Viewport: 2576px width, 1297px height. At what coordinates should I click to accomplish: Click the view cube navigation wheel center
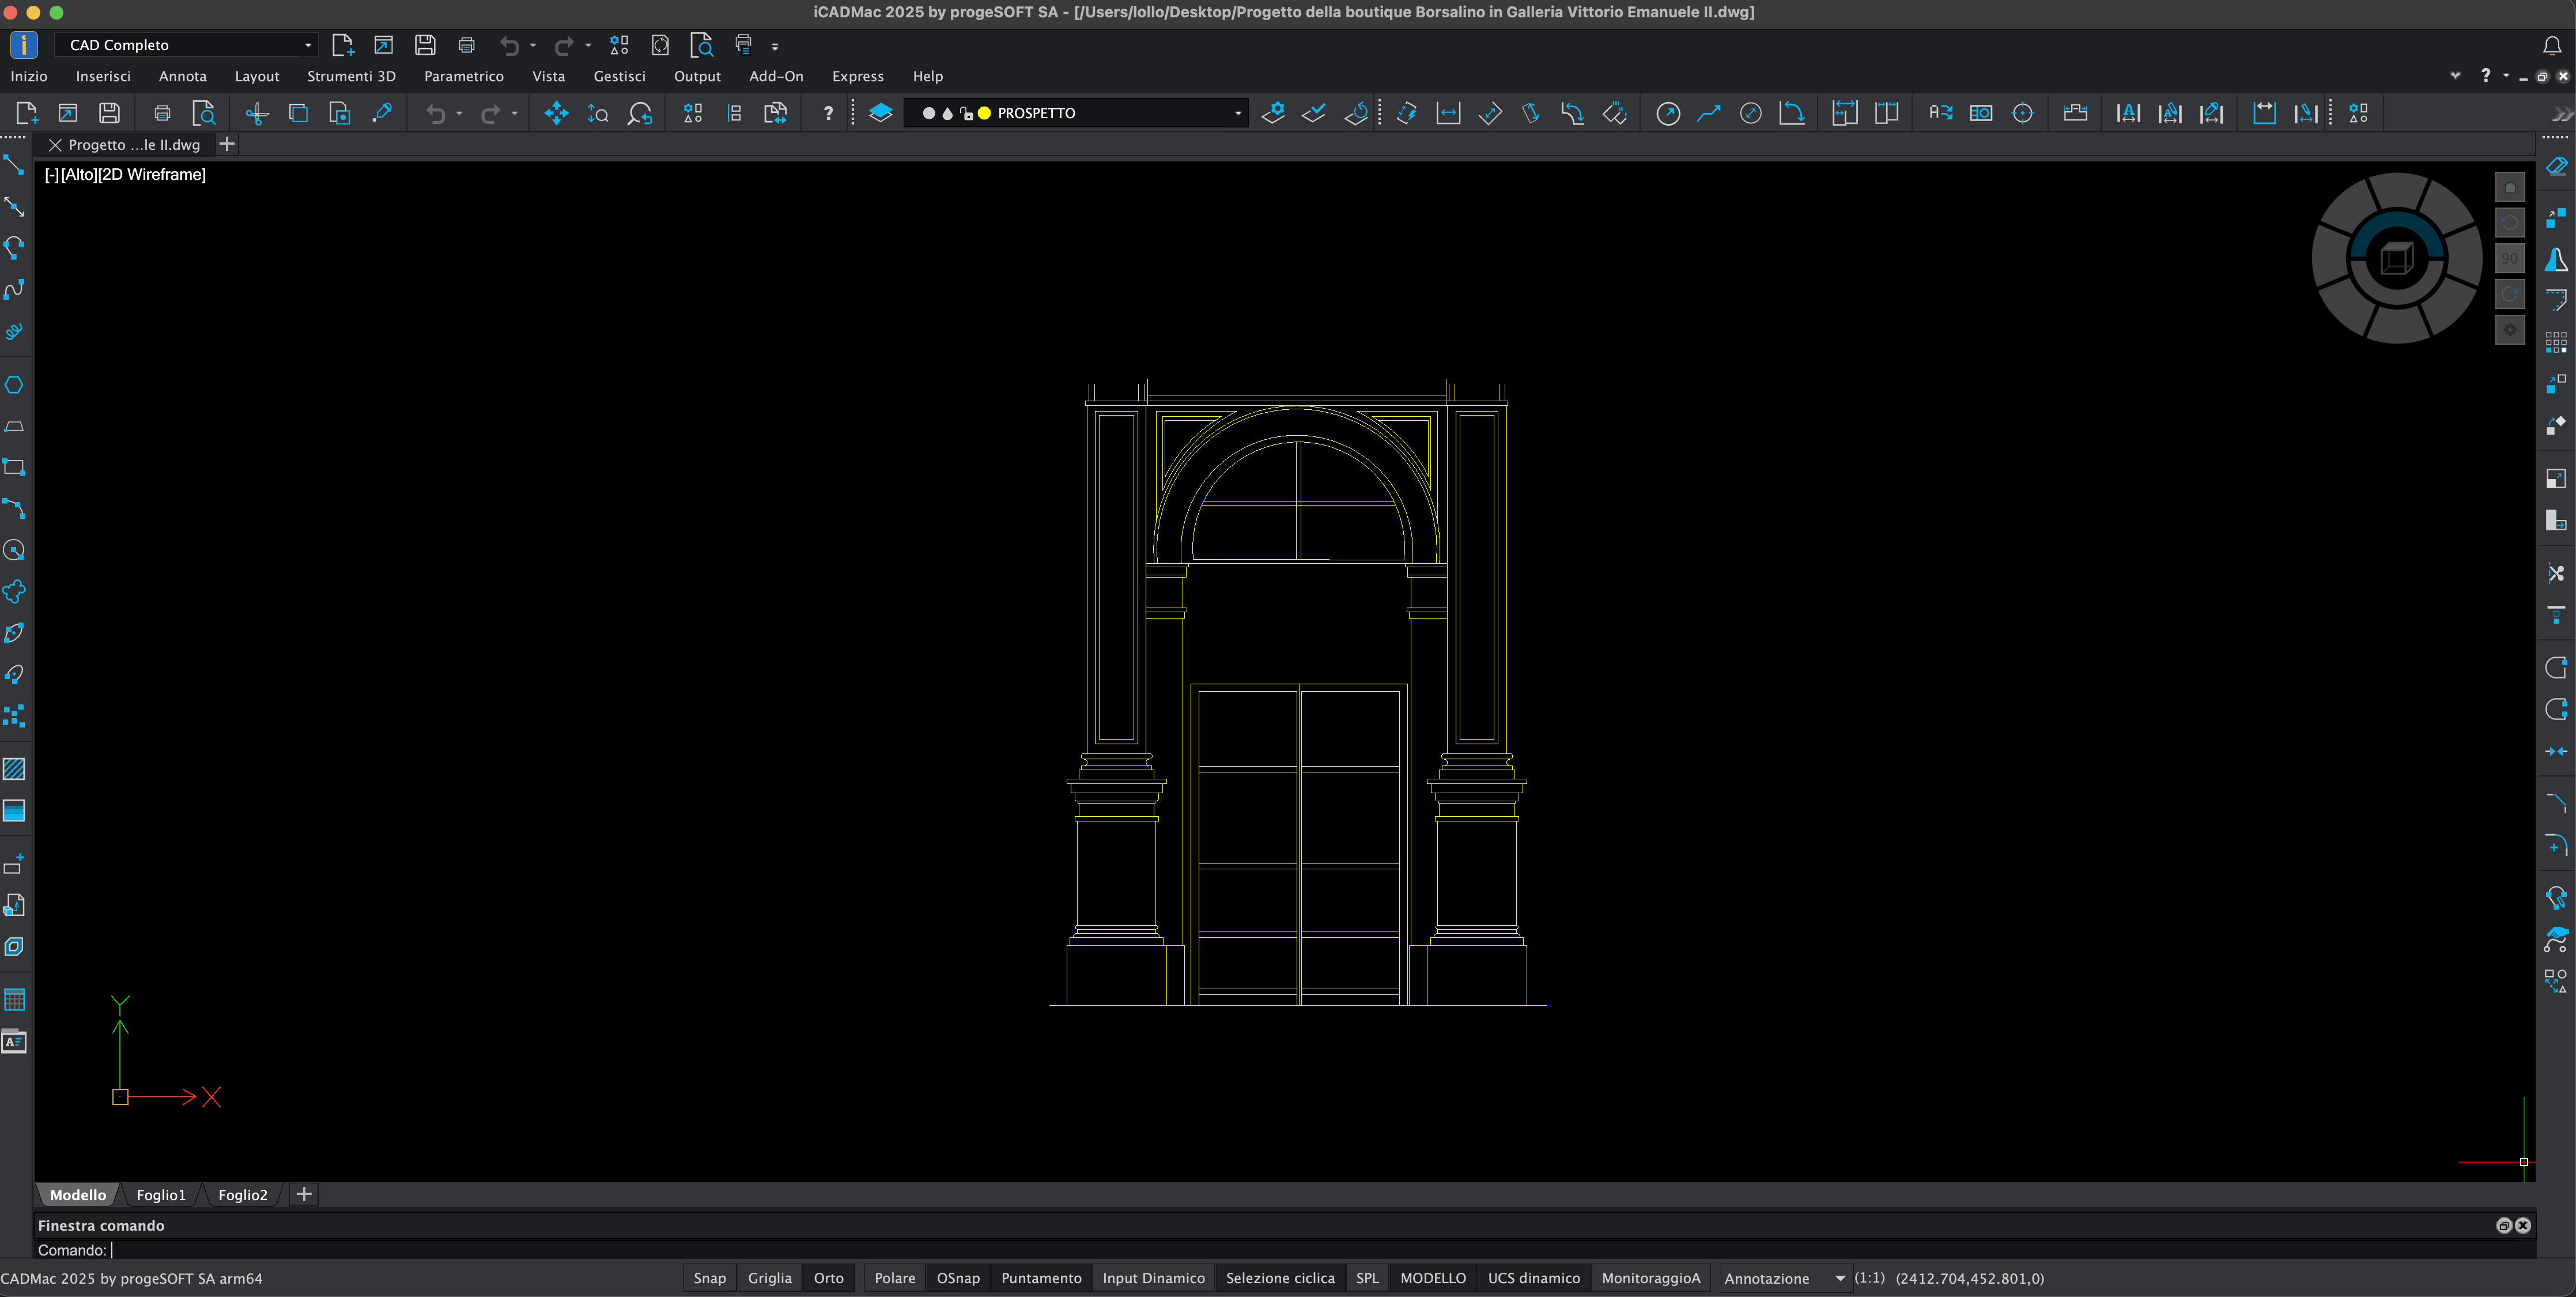(2396, 259)
